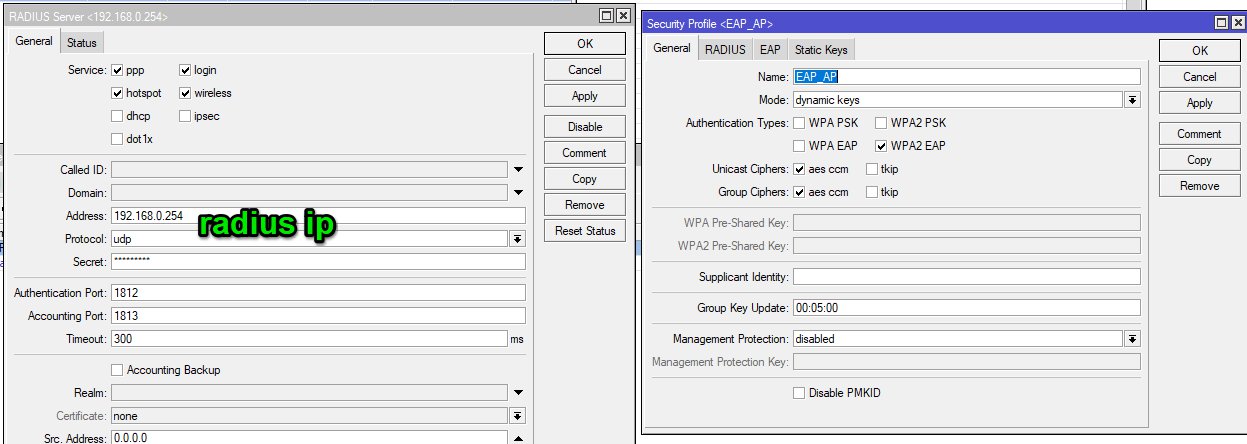Click the Timeout field 300

coord(309,339)
